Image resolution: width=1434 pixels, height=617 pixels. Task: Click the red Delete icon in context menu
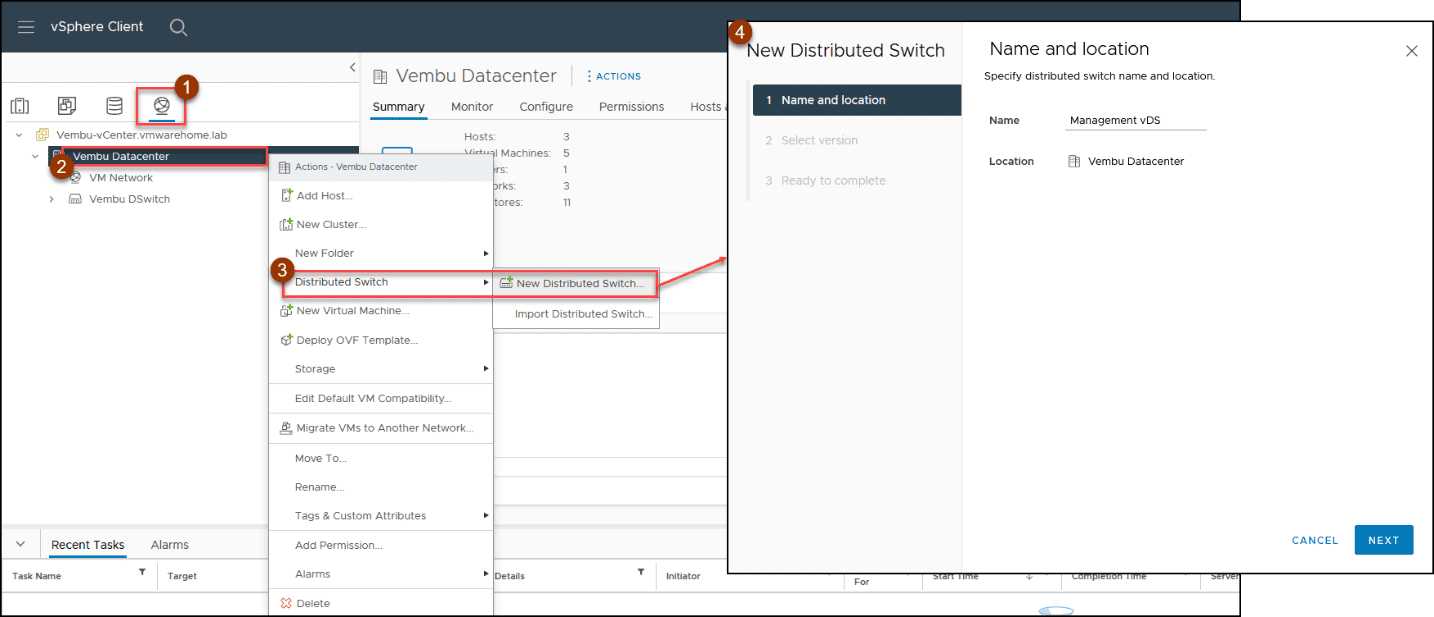[x=286, y=603]
